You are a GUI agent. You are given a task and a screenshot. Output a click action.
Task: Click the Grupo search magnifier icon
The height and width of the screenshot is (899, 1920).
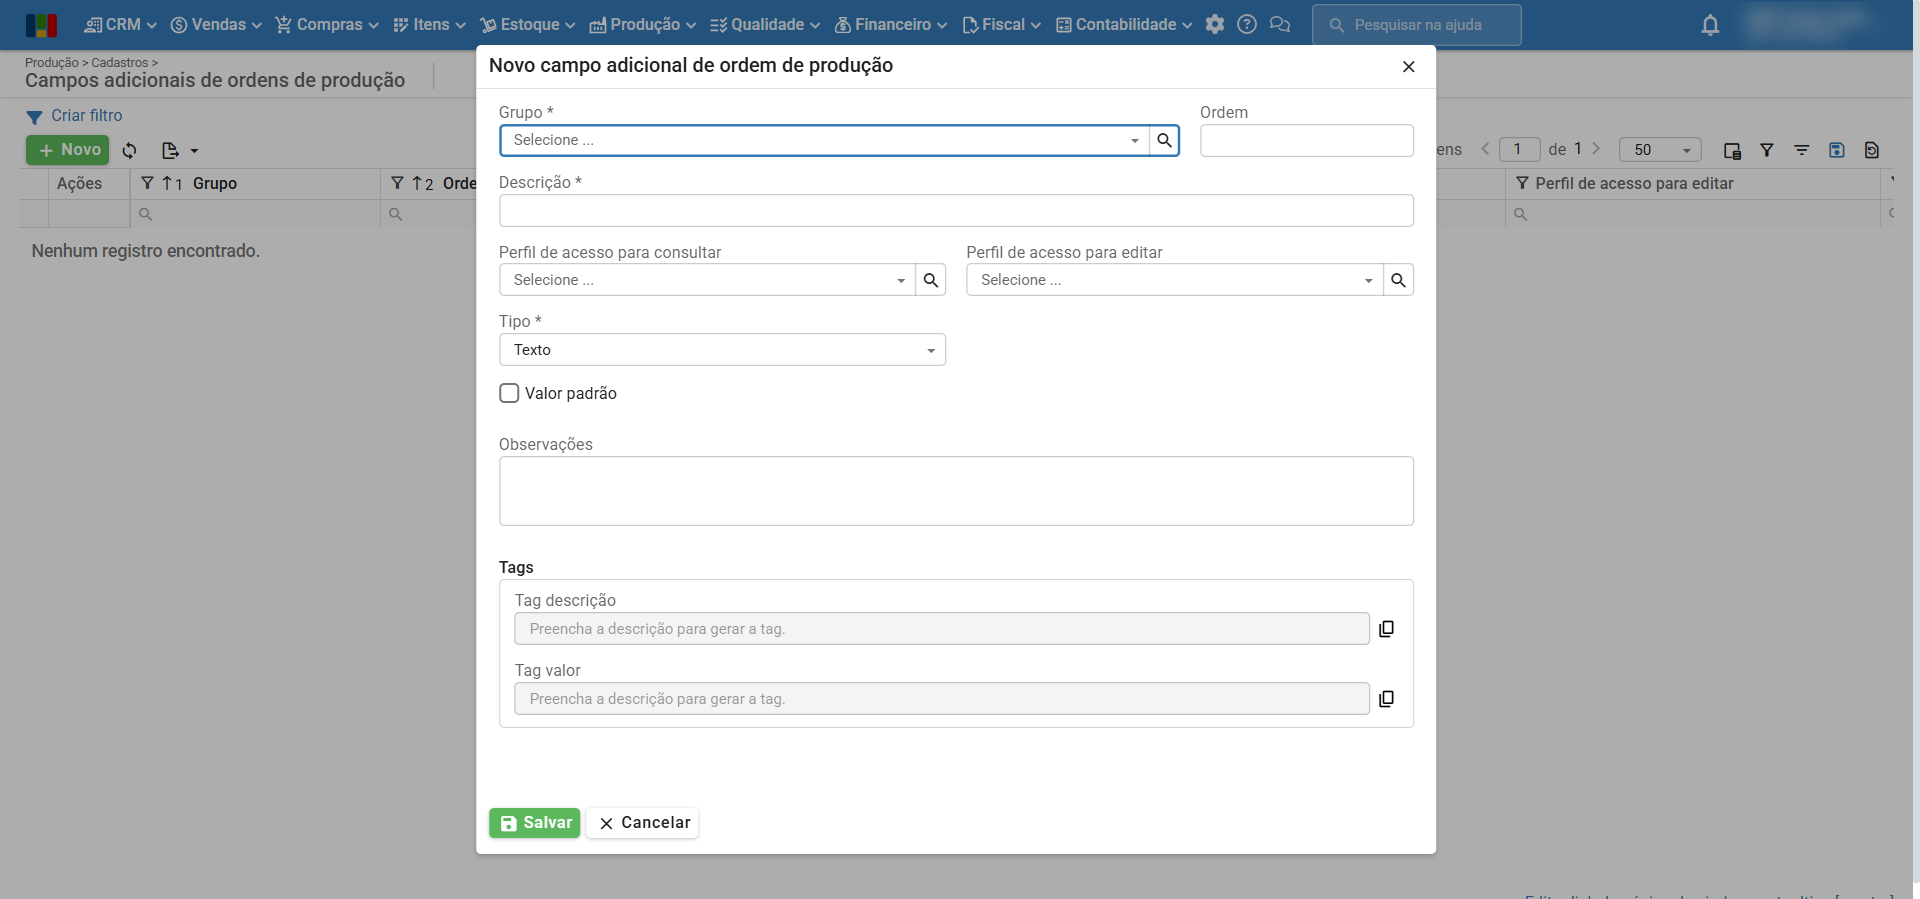[1164, 141]
